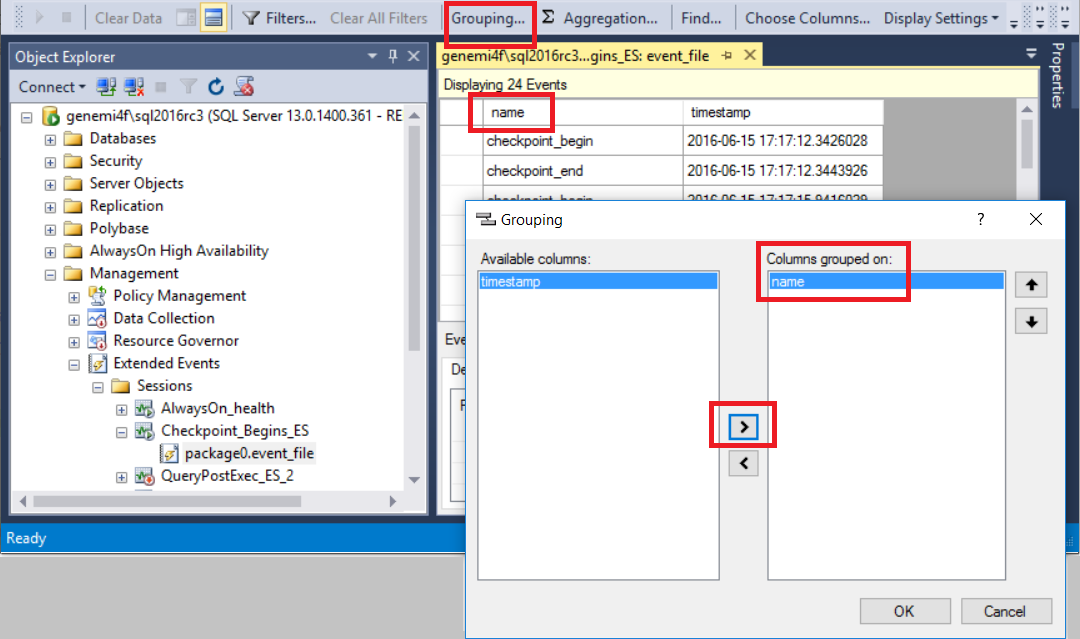Image resolution: width=1080 pixels, height=639 pixels.
Task: Select package0.event_file under Checkpoint_Begins_ES
Action: 247,453
